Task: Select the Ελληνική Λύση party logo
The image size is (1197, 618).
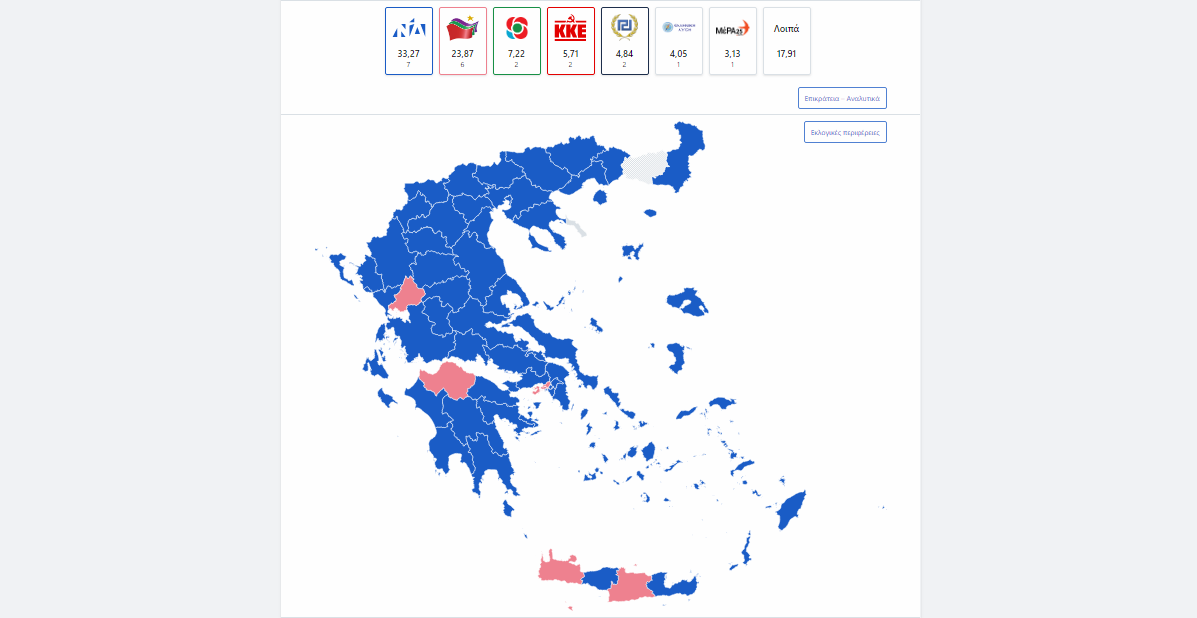Action: (678, 29)
